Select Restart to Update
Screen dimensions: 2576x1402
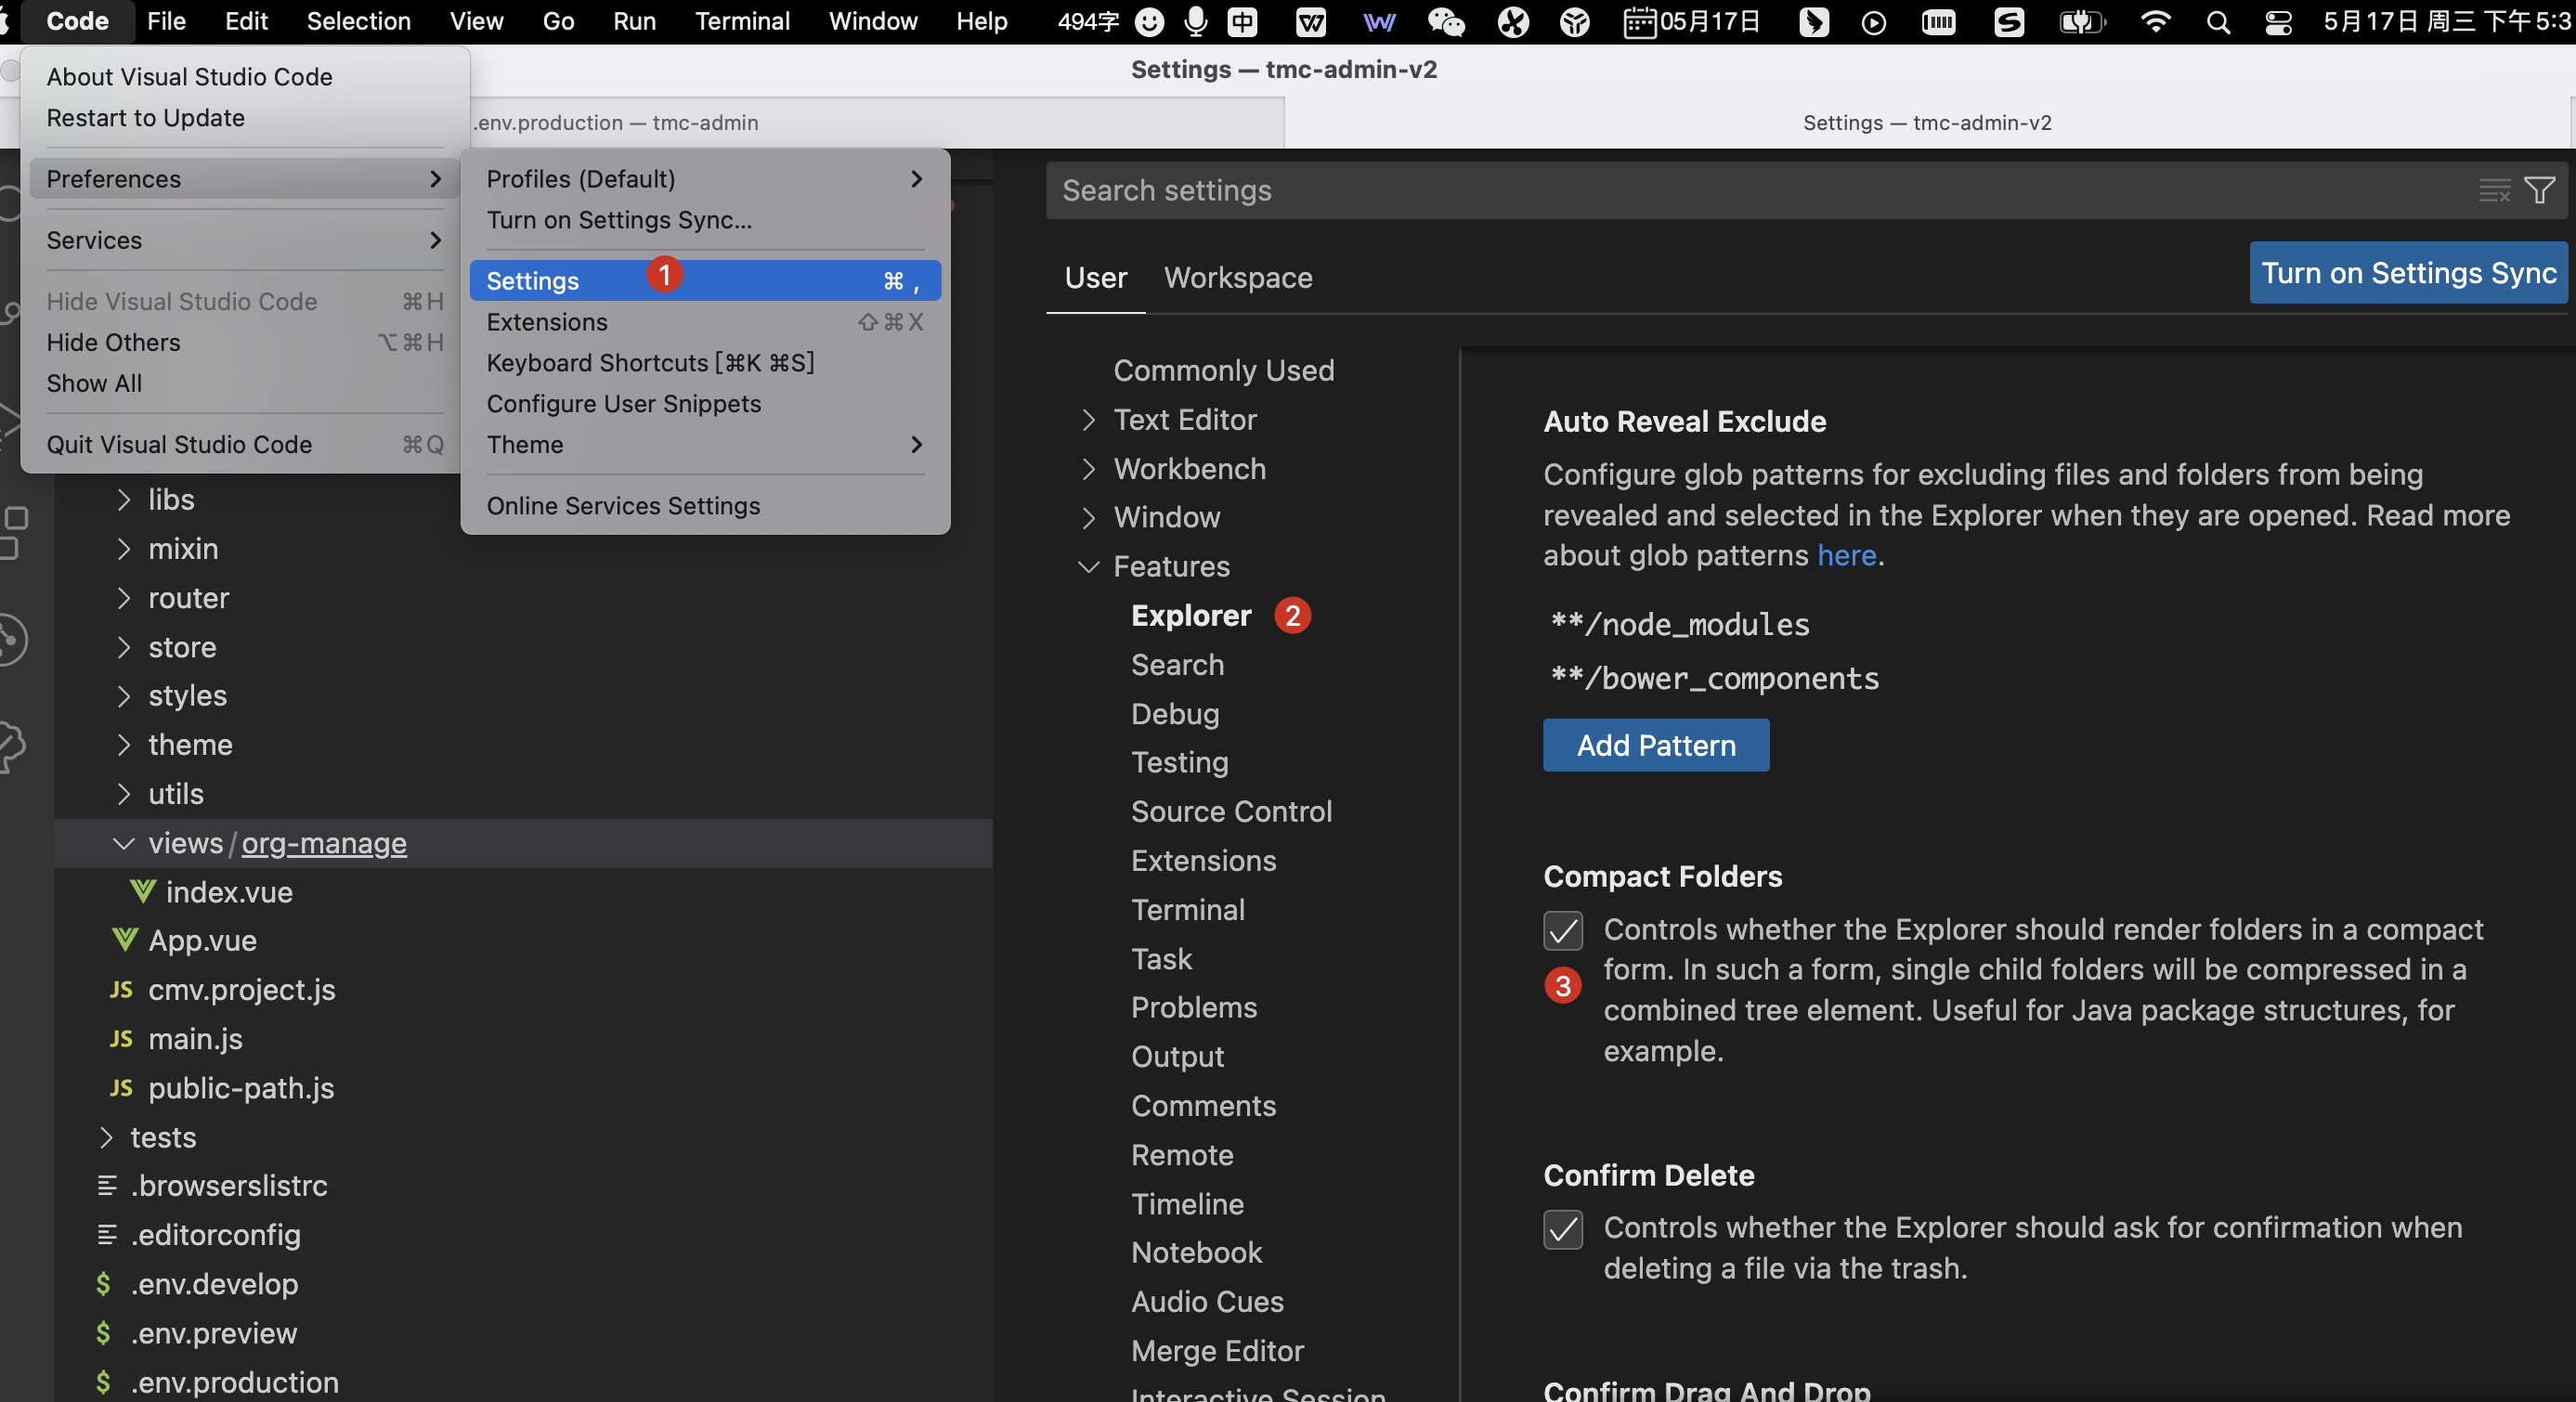(244, 118)
